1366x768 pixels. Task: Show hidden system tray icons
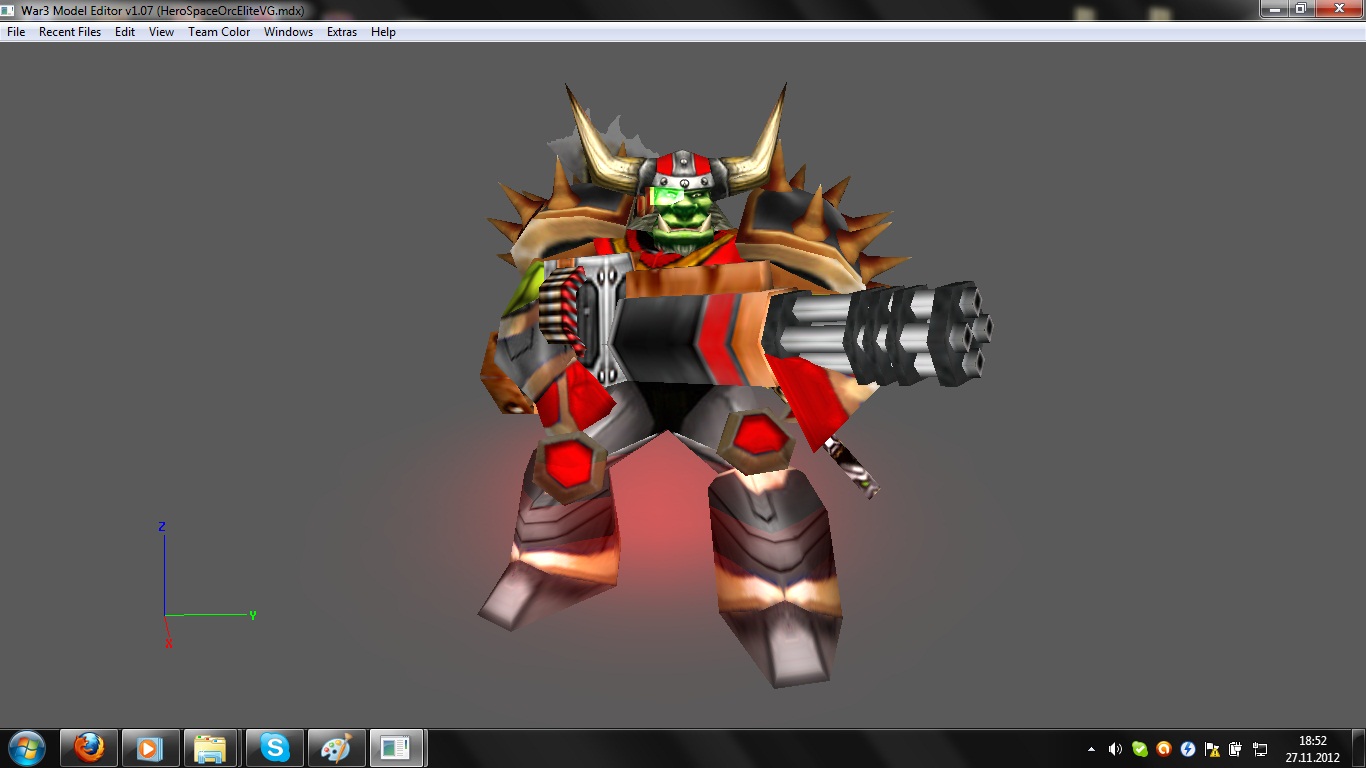(1091, 748)
